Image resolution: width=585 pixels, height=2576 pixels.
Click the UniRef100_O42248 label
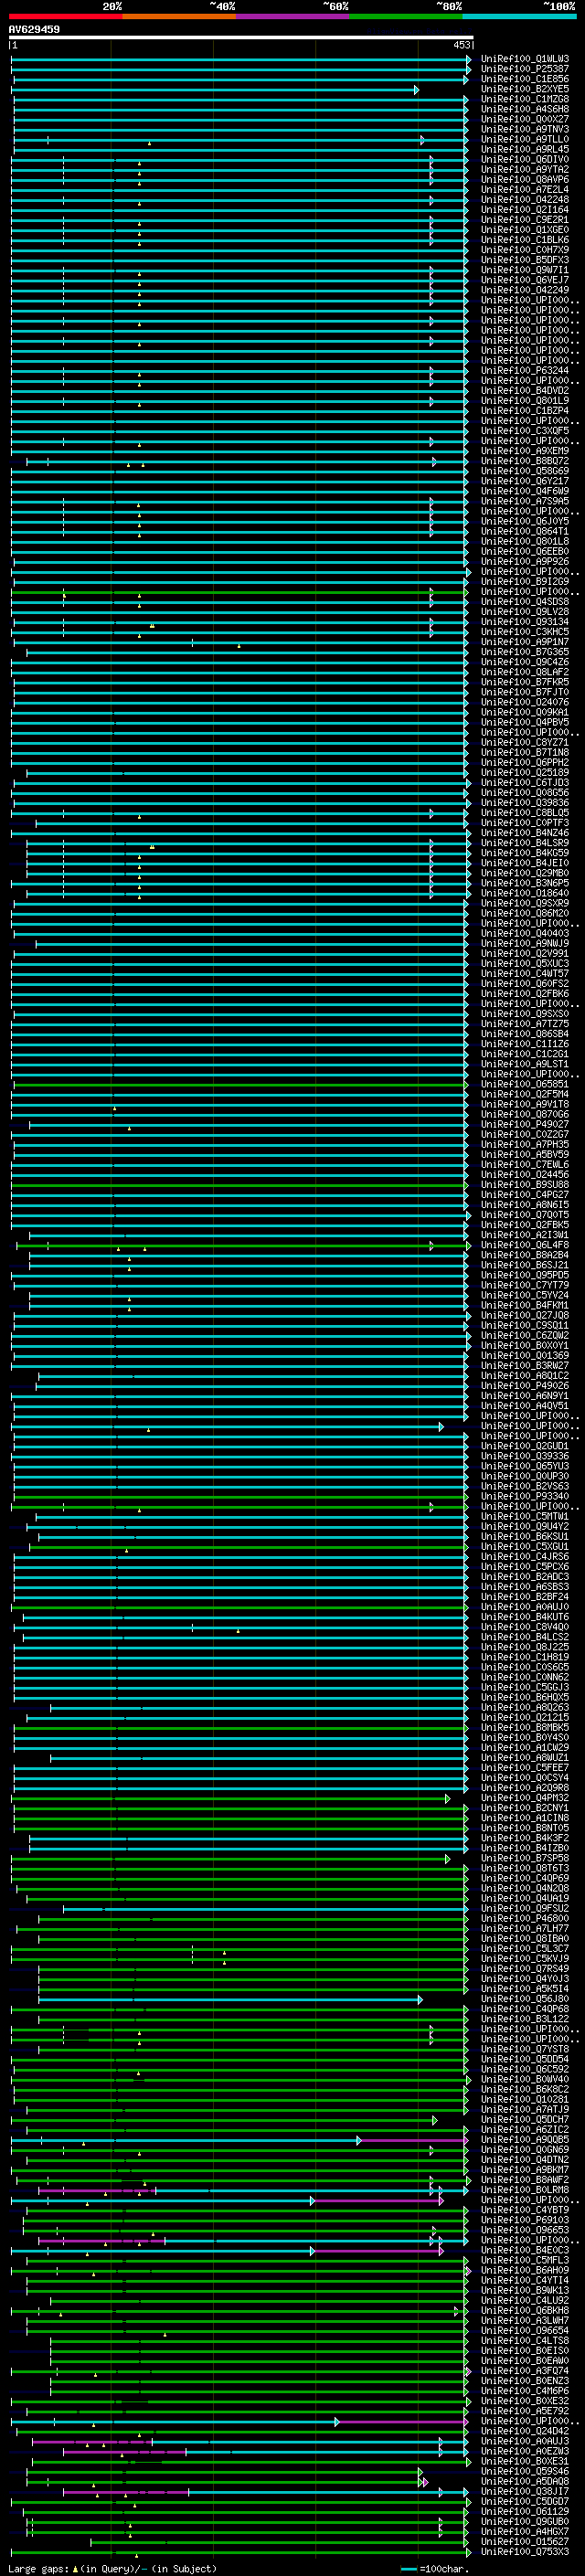[x=525, y=199]
